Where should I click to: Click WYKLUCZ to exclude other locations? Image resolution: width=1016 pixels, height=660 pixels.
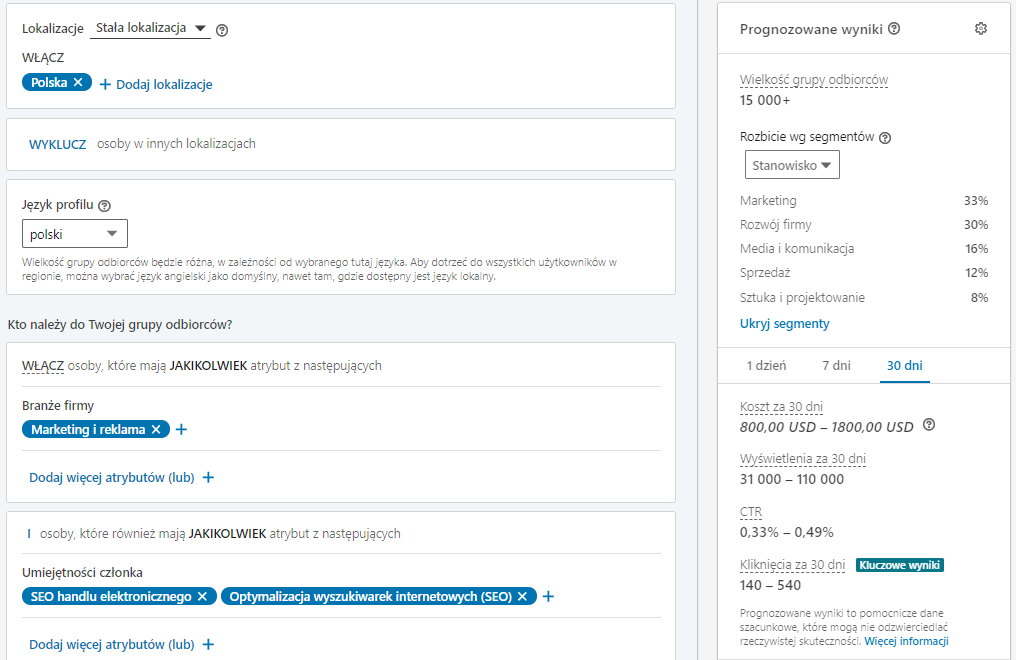point(57,144)
